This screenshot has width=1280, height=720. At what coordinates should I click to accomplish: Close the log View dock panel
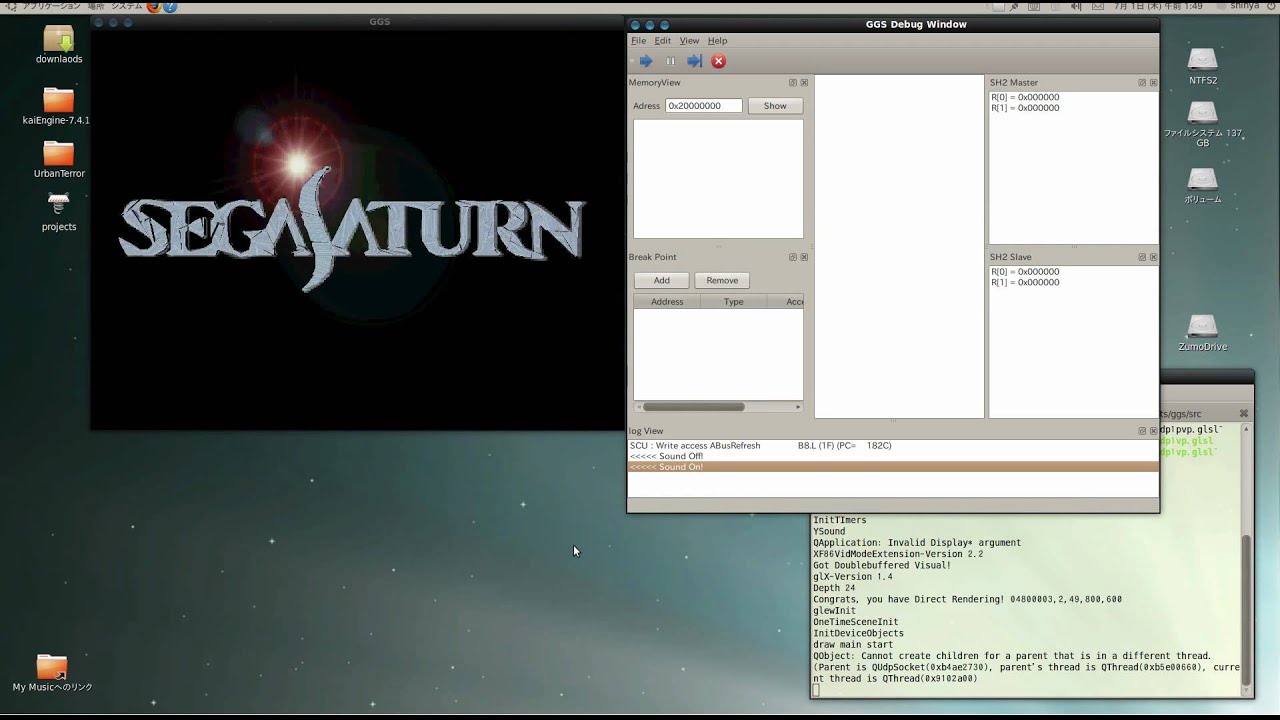tap(1153, 431)
